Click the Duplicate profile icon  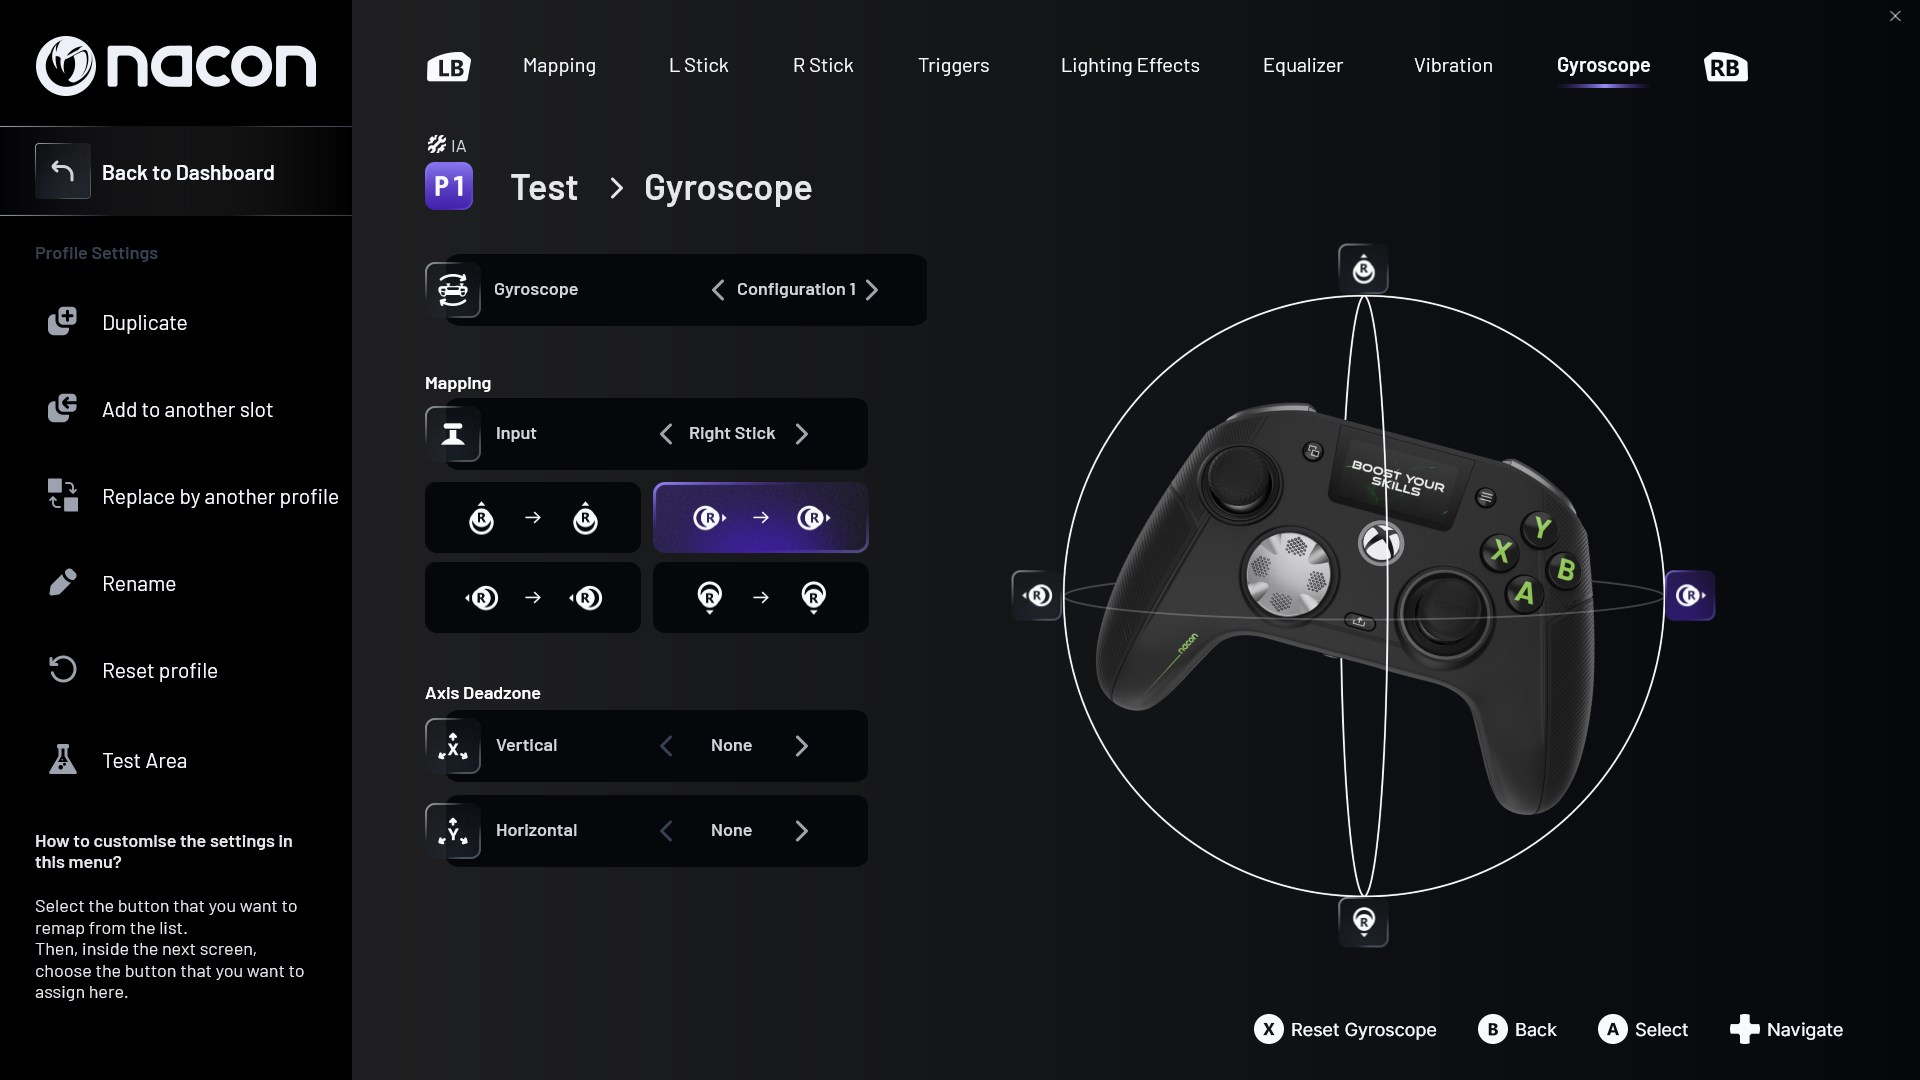tap(62, 321)
